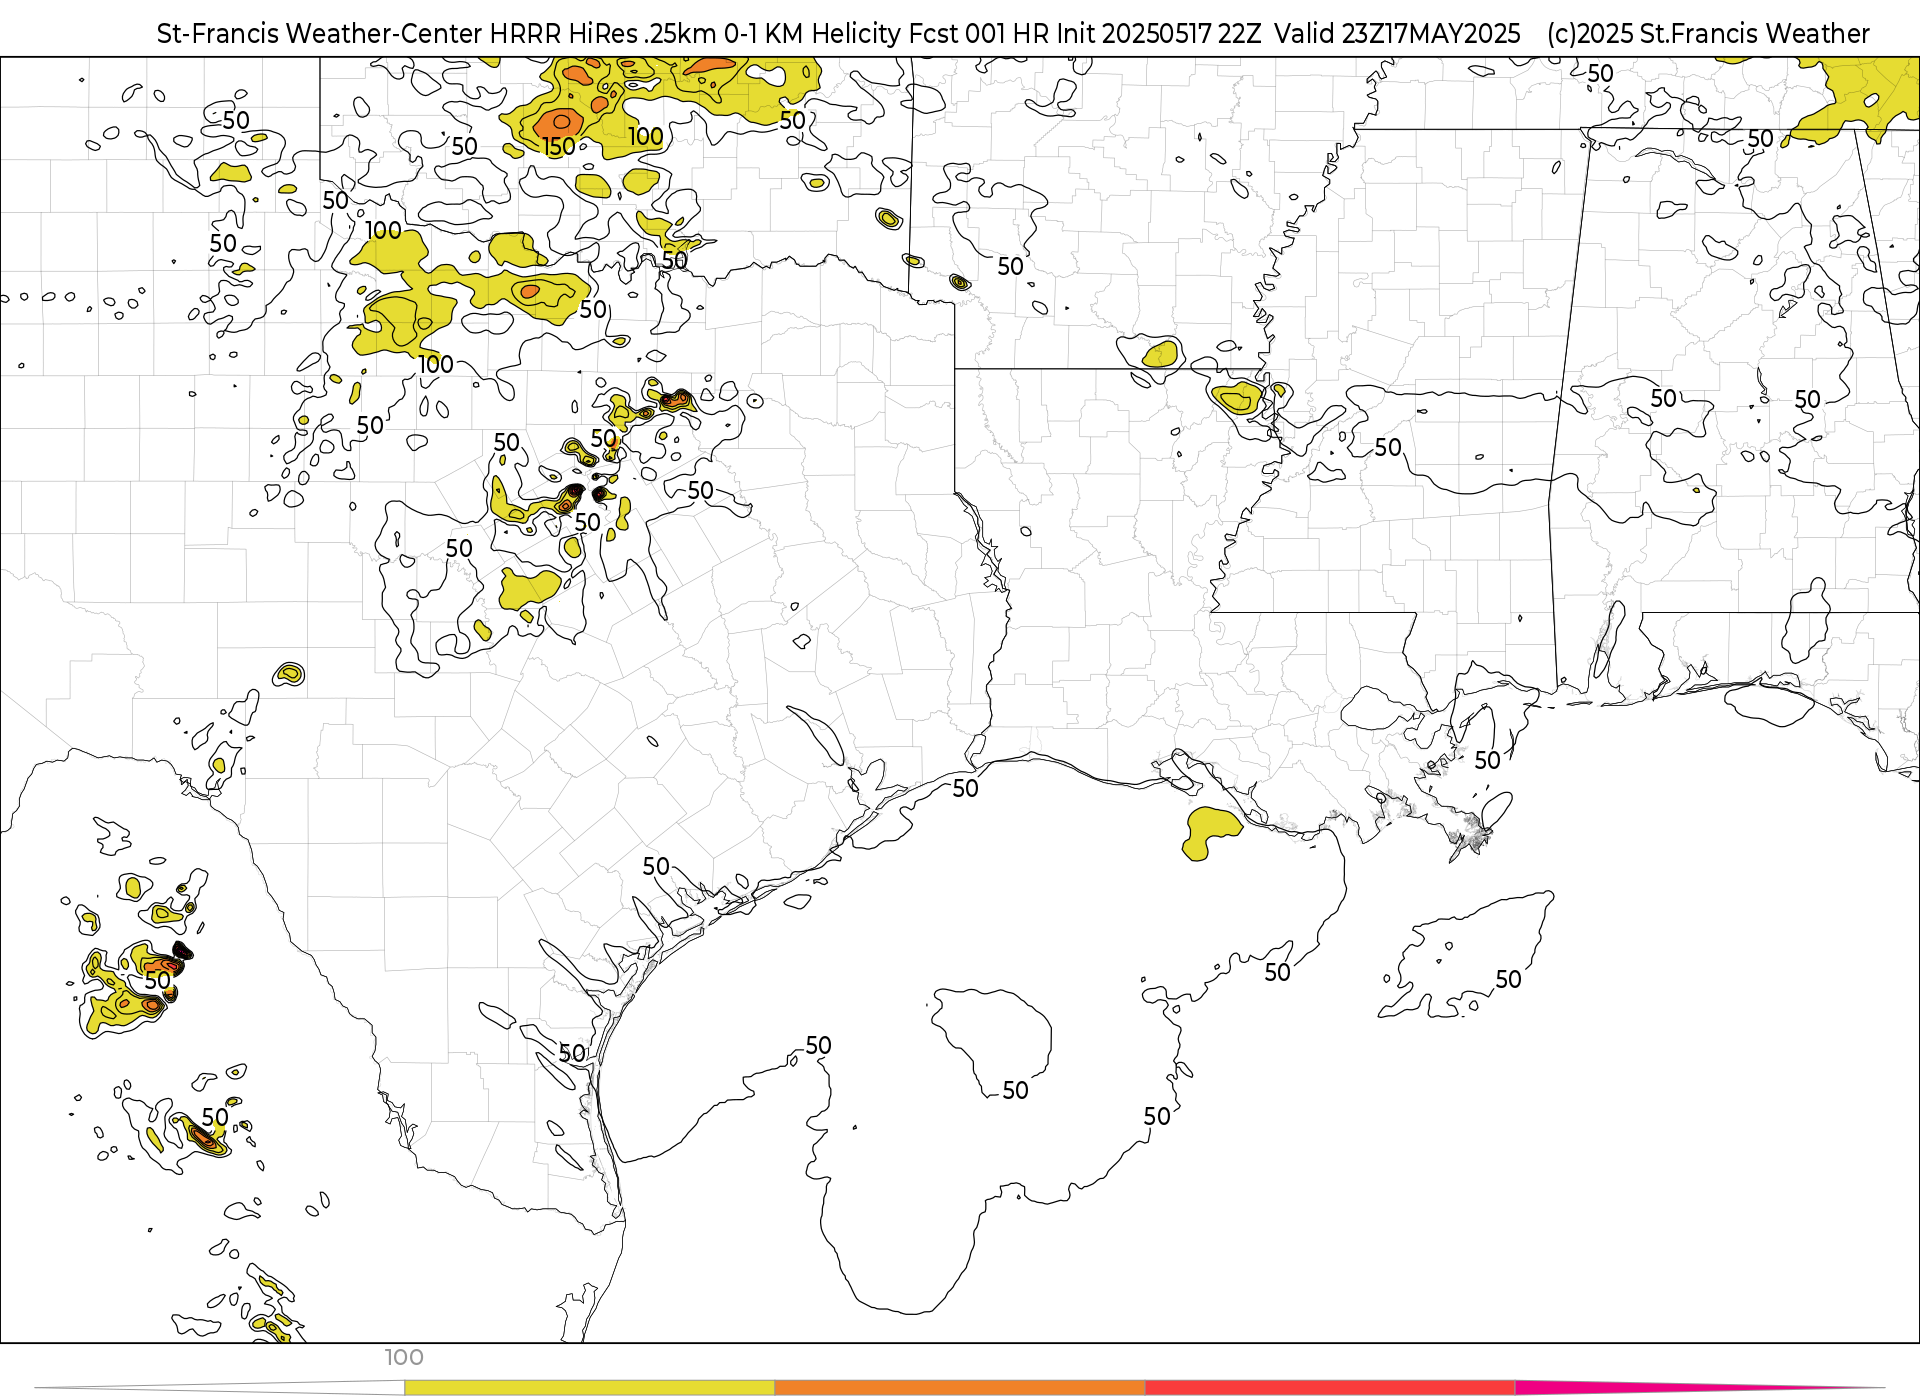The width and height of the screenshot is (1920, 1400).
Task: Click the gray '100' color bar label
Action: coord(404,1358)
